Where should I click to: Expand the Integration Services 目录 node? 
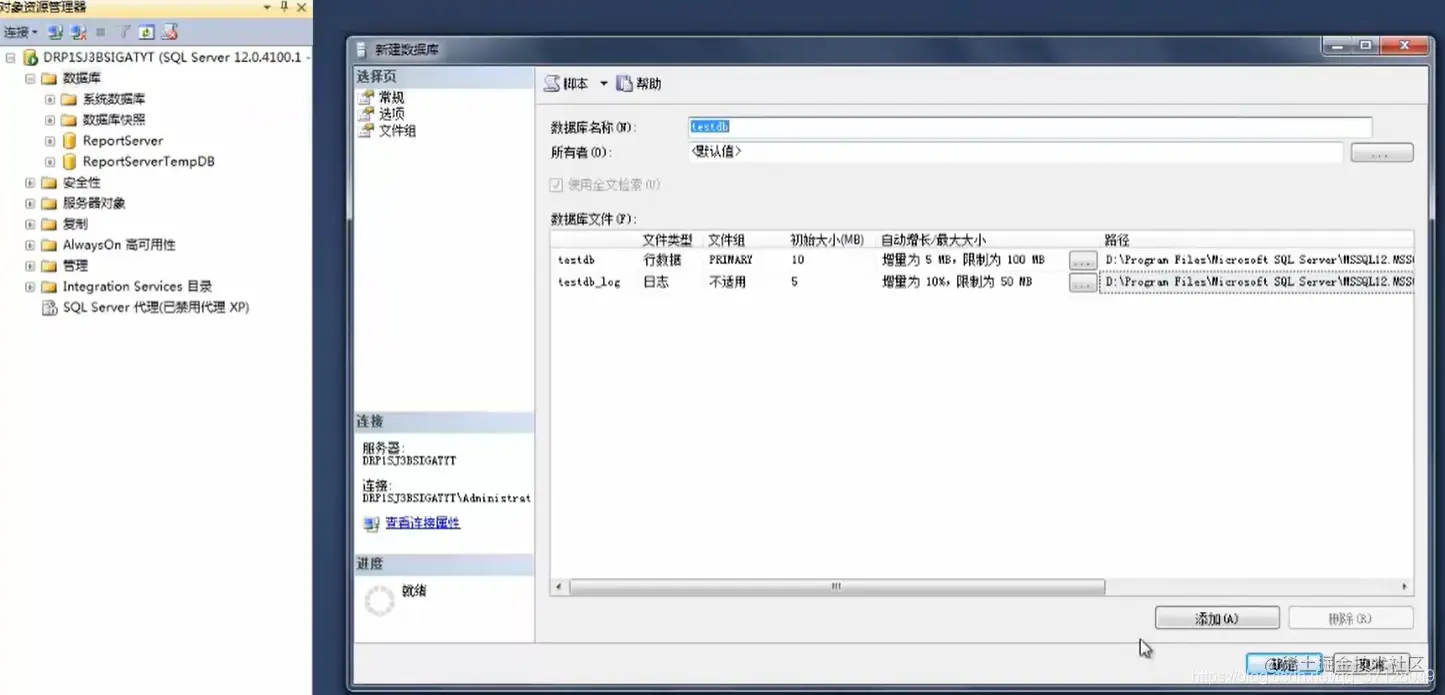click(x=30, y=286)
